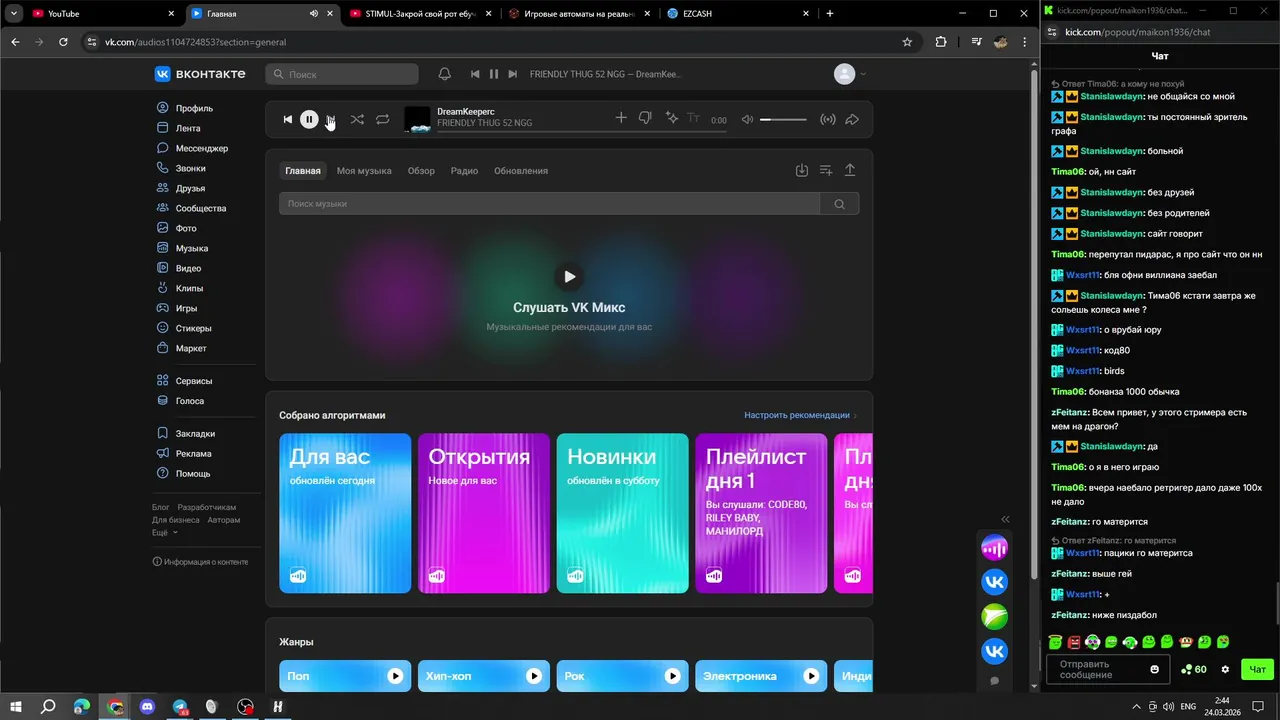Show lyrics with the Tt icon
The image size is (1280, 720).
pos(693,118)
